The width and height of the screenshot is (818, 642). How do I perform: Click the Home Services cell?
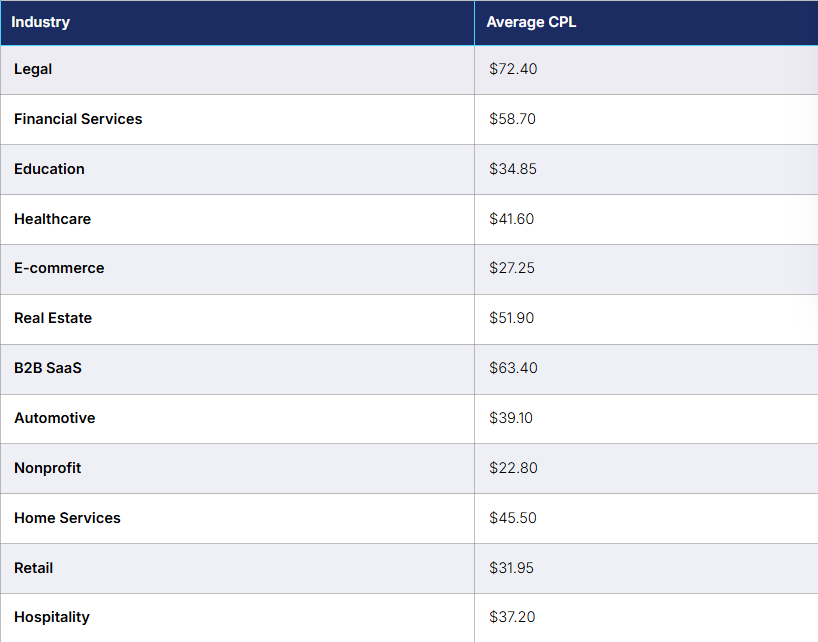pyautogui.click(x=237, y=518)
